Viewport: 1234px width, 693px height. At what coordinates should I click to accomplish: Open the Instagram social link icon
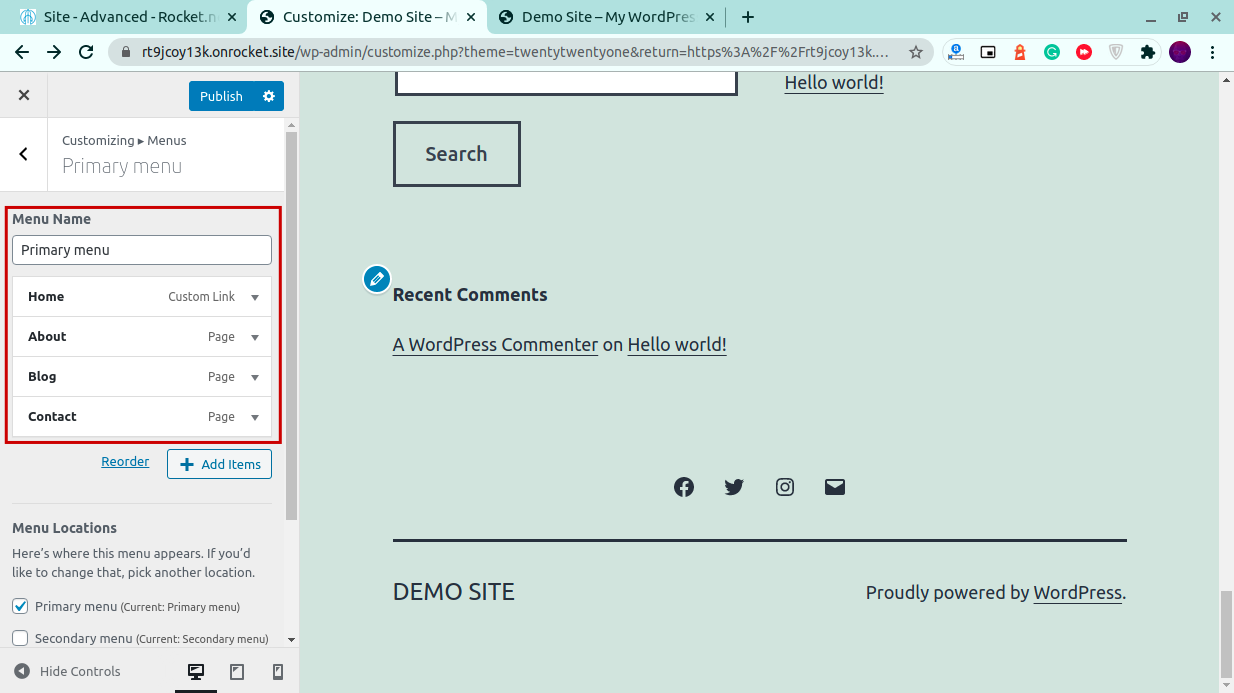785,487
